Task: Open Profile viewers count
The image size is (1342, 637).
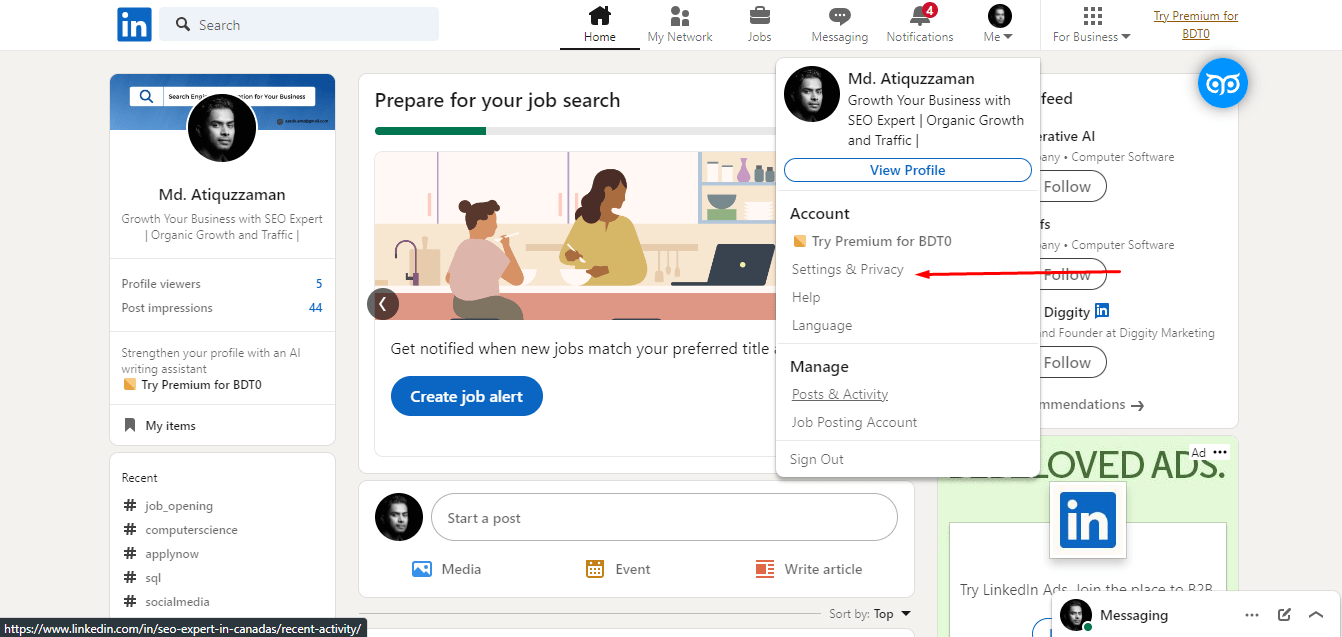Action: click(x=319, y=284)
